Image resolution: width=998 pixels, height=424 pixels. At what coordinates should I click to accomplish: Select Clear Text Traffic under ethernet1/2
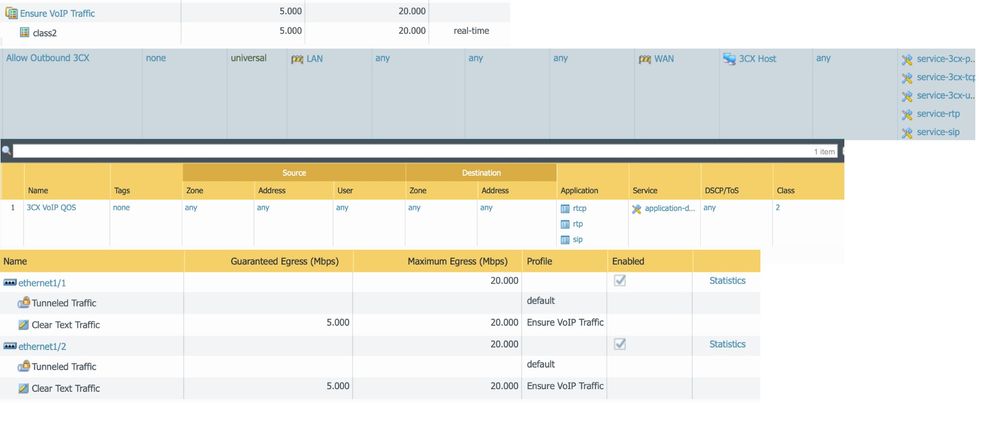click(65, 388)
